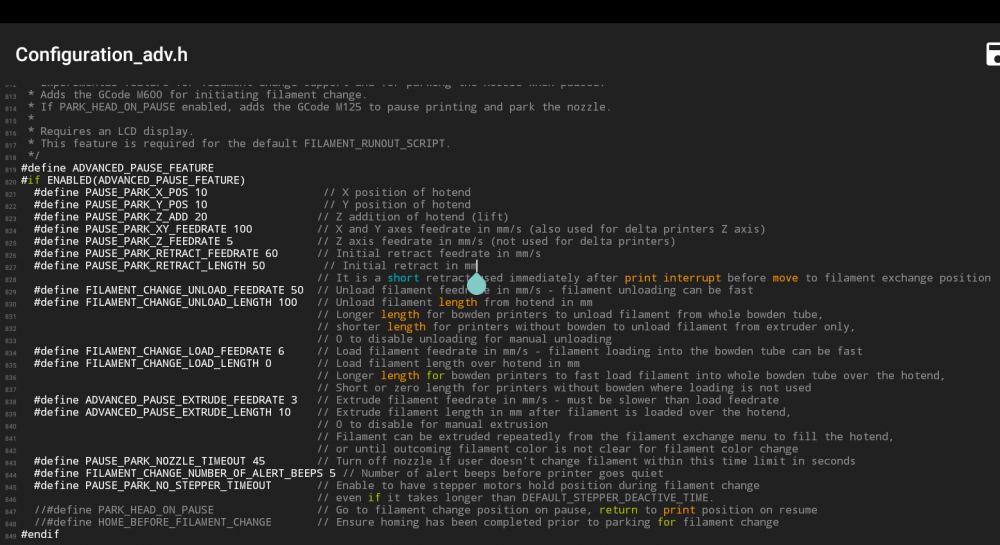Click the FILAMENT_CHANGE_UNLOAD_LENGTH 100 define
Screen dimensions: 1000x545
(165, 302)
